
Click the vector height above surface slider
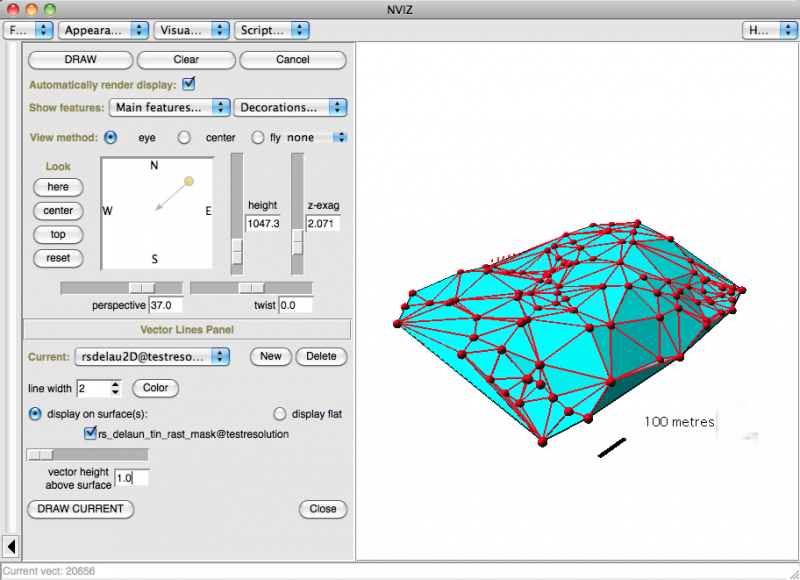[x=88, y=455]
